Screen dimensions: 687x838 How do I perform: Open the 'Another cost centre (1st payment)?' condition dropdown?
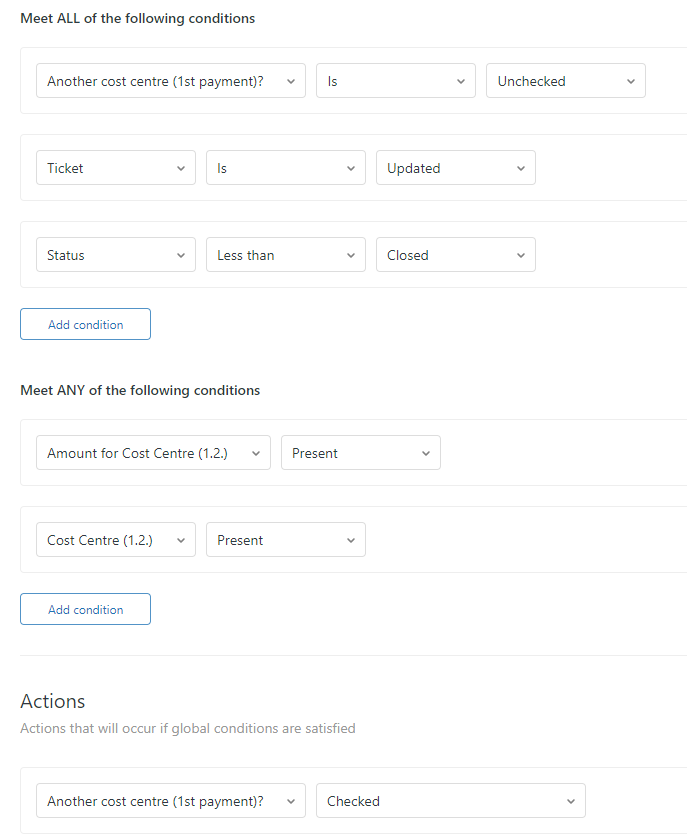click(x=170, y=81)
